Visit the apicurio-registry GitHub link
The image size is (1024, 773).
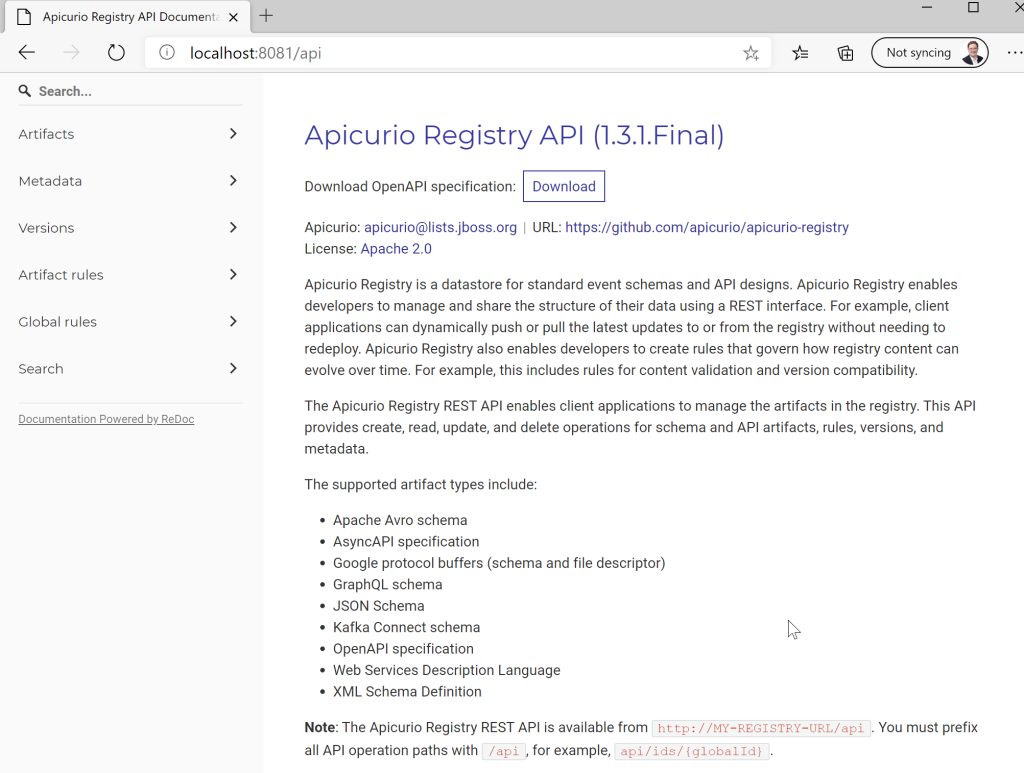[707, 227]
